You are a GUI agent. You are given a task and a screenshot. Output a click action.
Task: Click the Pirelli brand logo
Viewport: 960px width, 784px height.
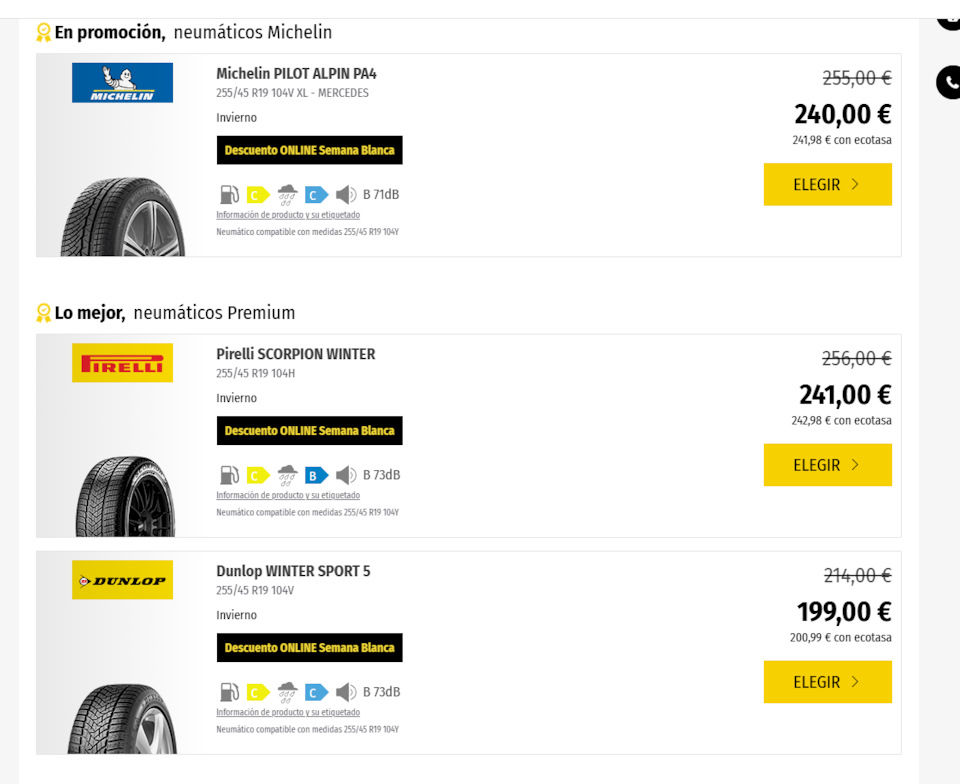click(x=122, y=363)
